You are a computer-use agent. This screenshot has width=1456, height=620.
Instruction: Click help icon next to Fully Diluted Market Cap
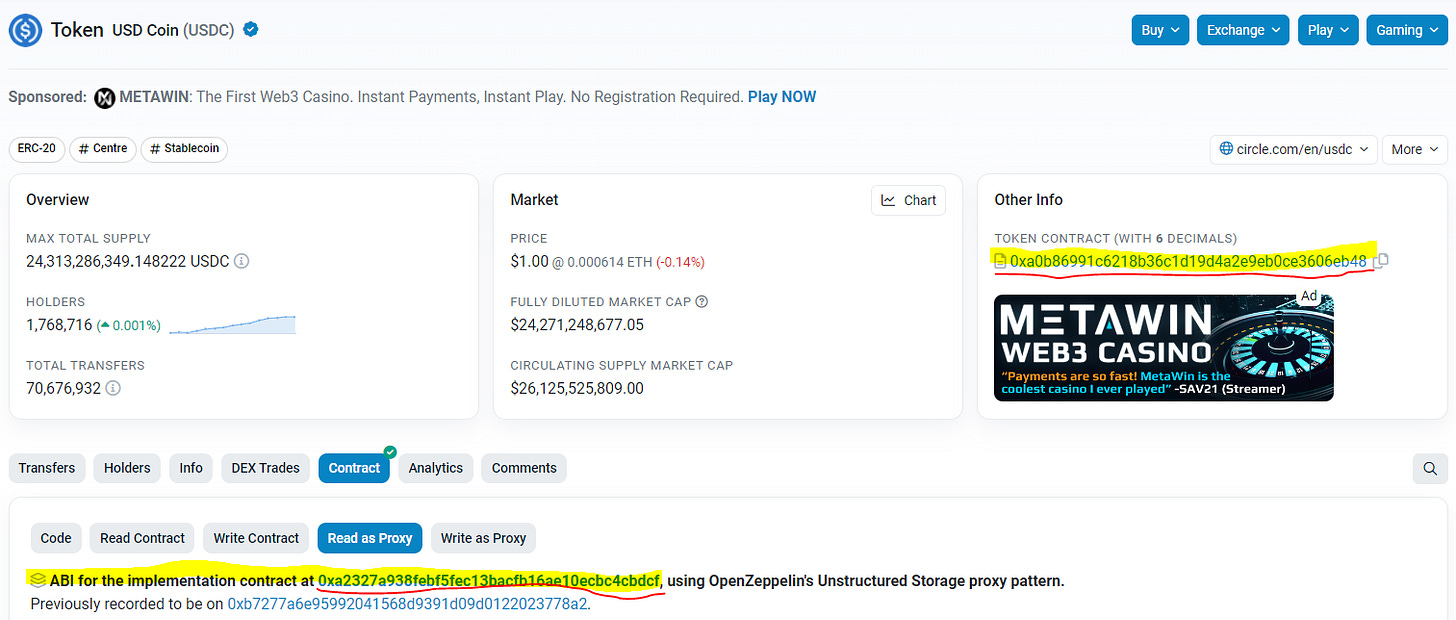pos(702,302)
